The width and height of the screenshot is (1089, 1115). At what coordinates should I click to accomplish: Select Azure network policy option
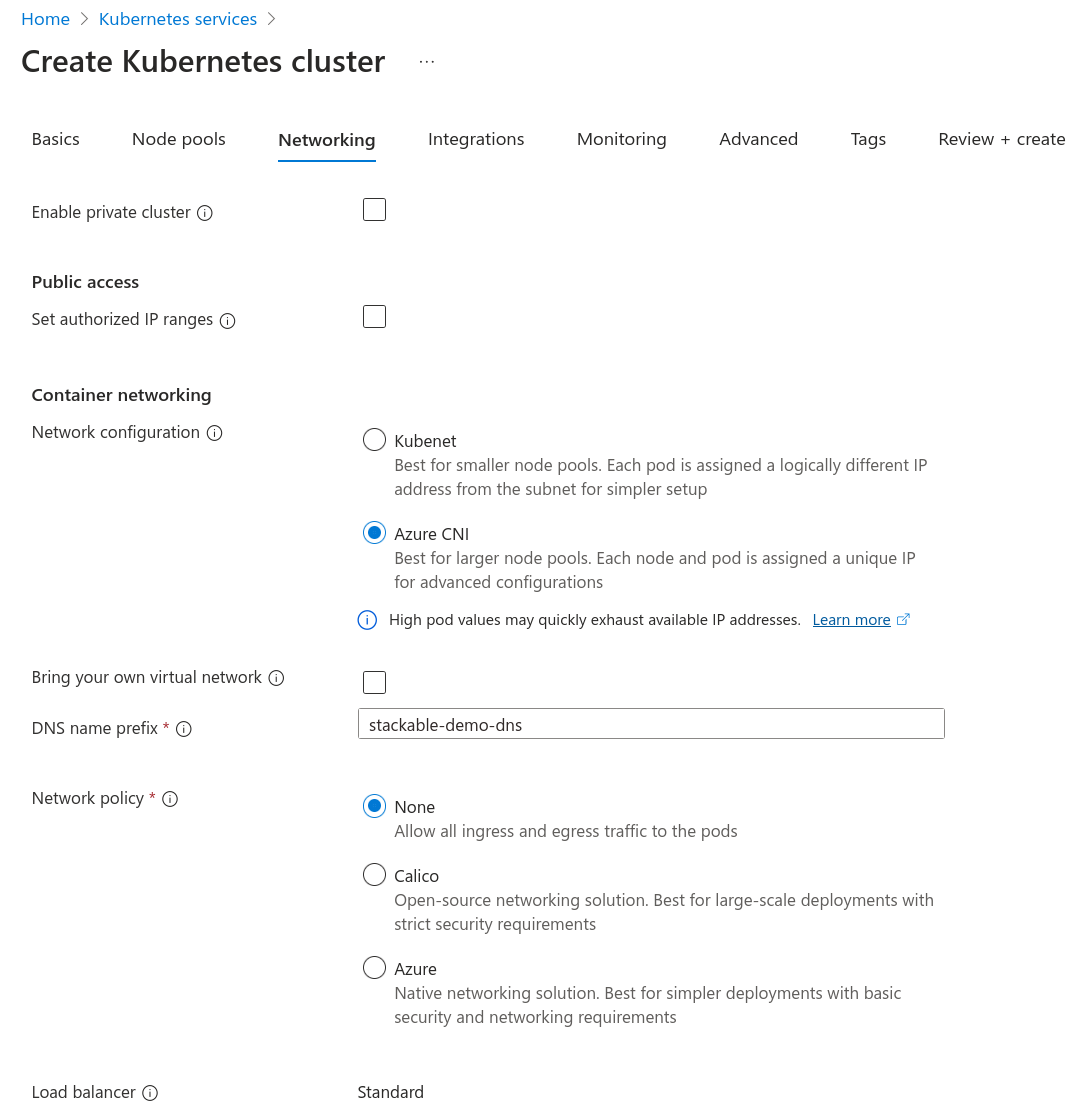[x=374, y=968]
